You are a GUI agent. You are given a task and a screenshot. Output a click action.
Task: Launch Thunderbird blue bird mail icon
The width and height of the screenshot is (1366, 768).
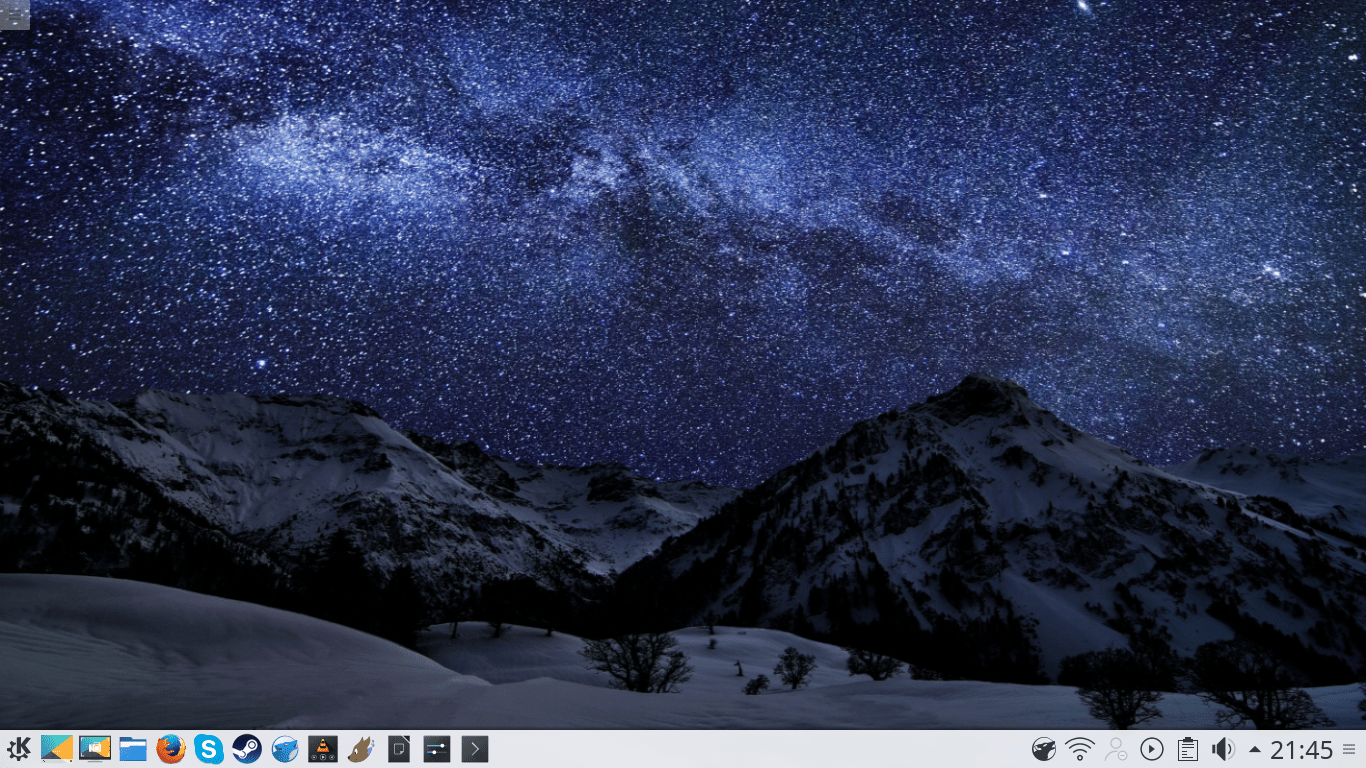(x=285, y=749)
